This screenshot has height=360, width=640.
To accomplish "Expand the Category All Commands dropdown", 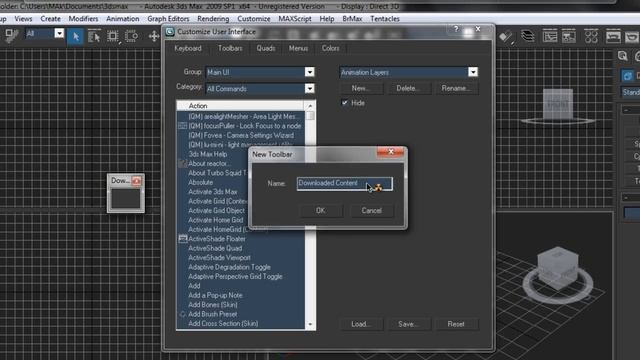I will pyautogui.click(x=309, y=89).
